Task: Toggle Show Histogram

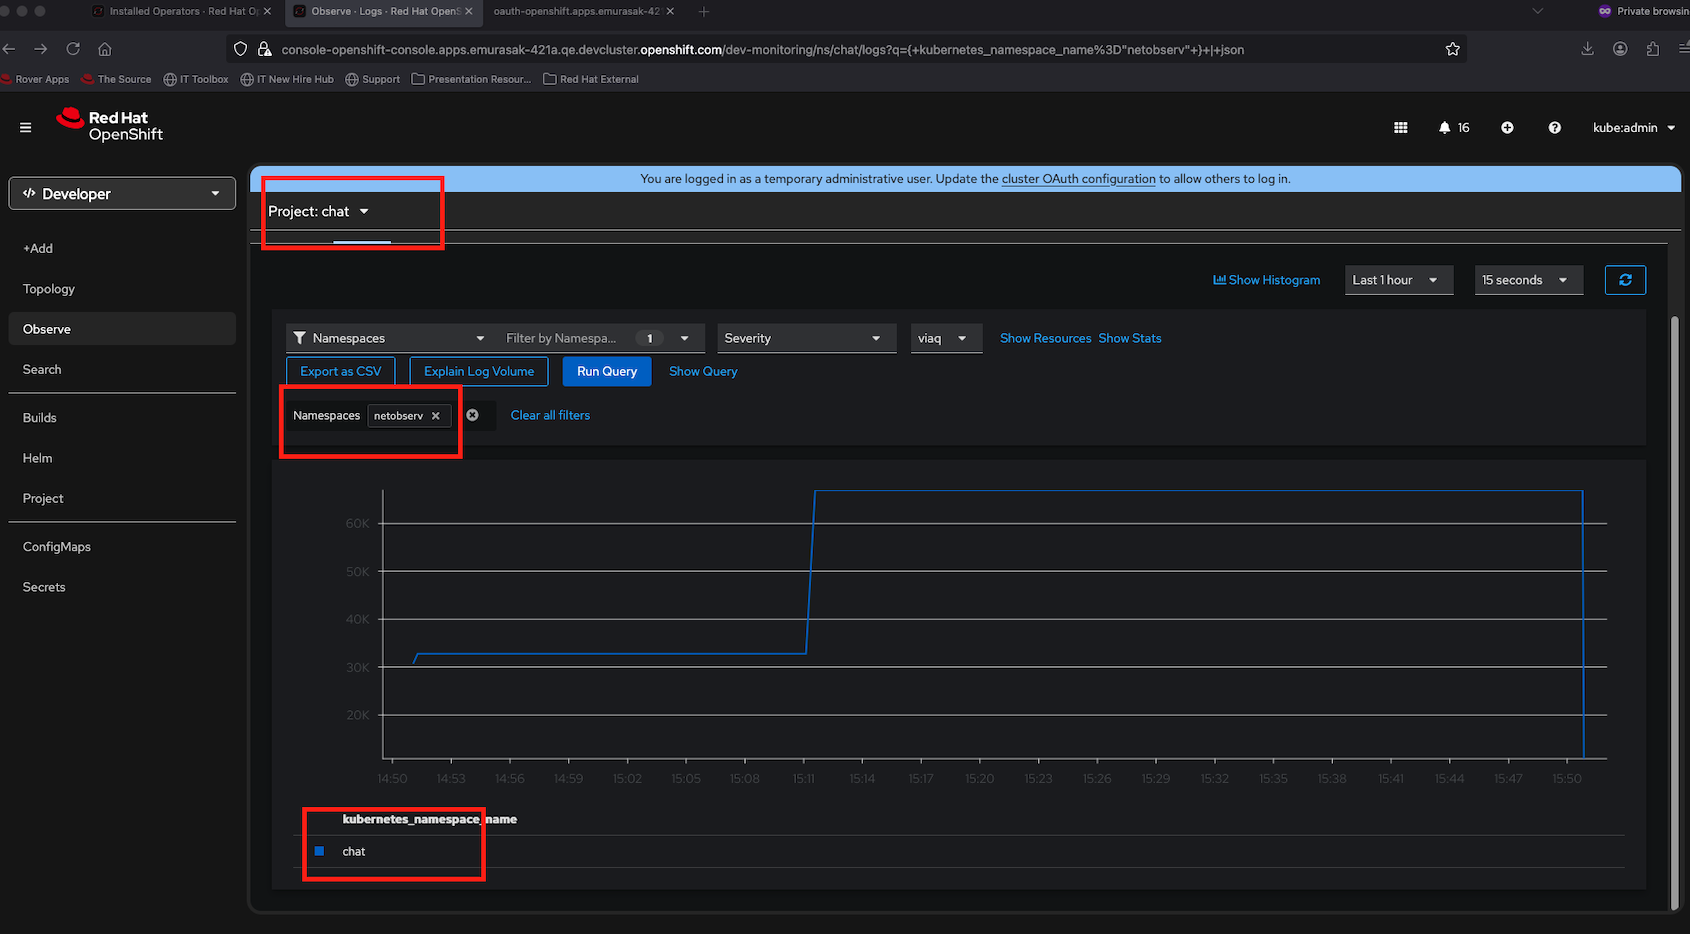Action: coord(1266,280)
